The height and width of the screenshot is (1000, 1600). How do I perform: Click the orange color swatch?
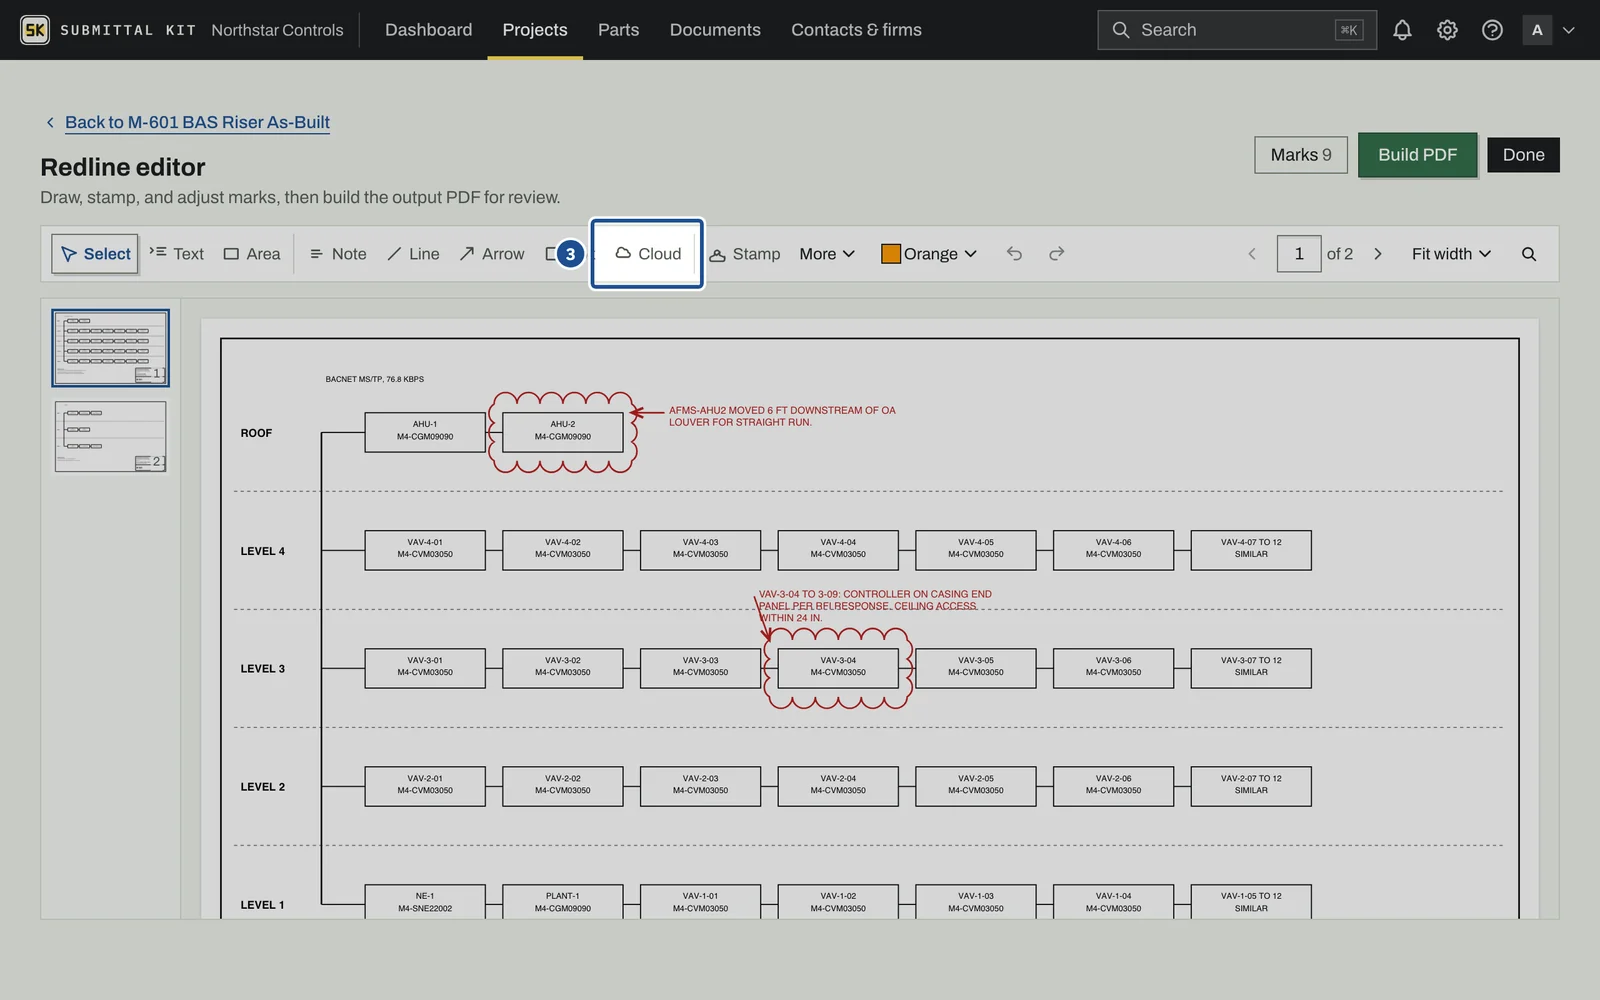(x=891, y=254)
